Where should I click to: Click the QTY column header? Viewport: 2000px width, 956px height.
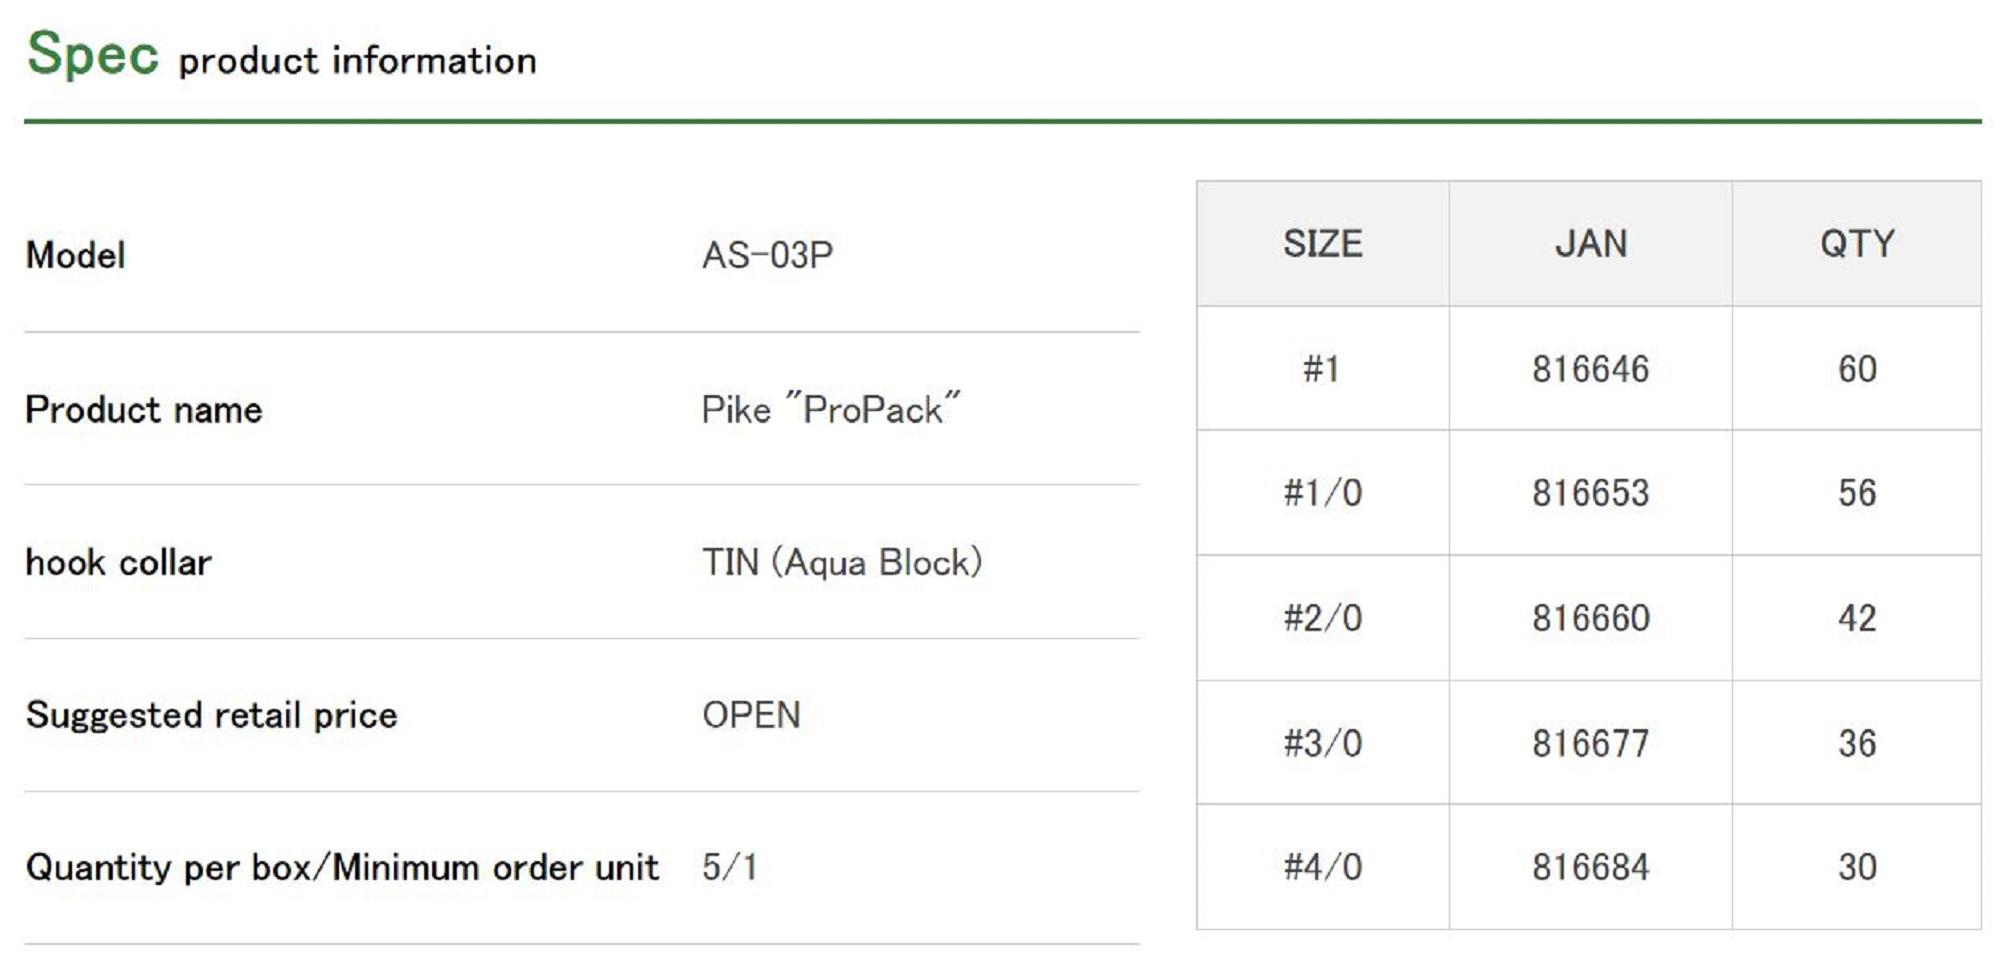pos(1856,244)
